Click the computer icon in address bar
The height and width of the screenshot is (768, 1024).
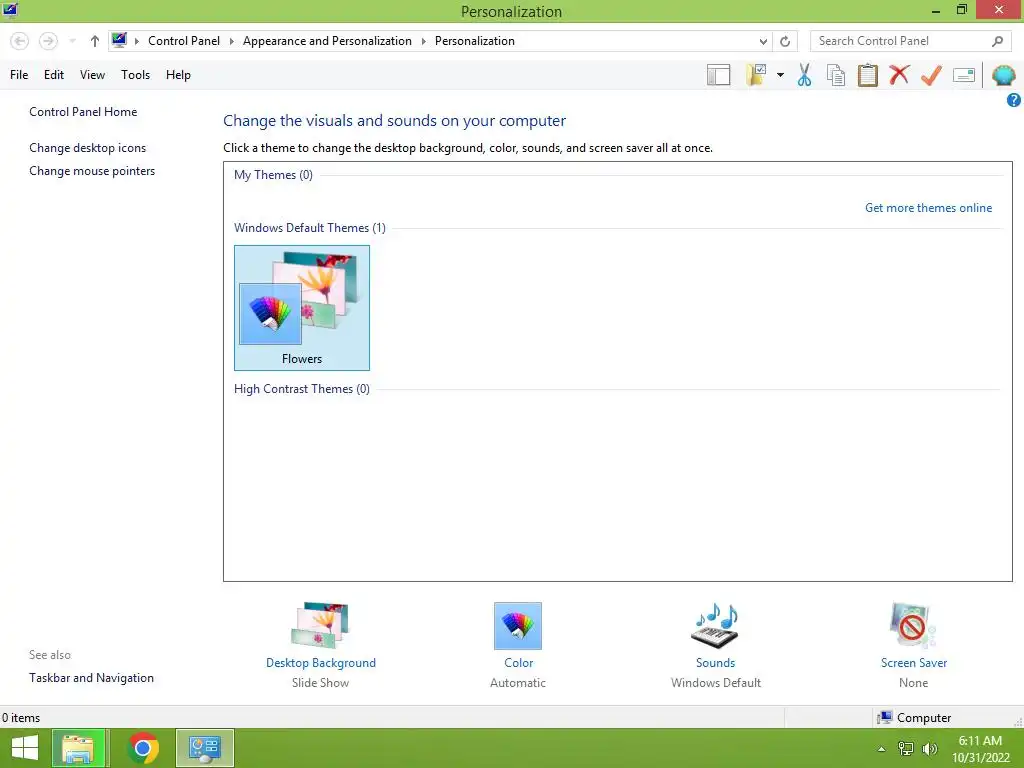point(119,40)
